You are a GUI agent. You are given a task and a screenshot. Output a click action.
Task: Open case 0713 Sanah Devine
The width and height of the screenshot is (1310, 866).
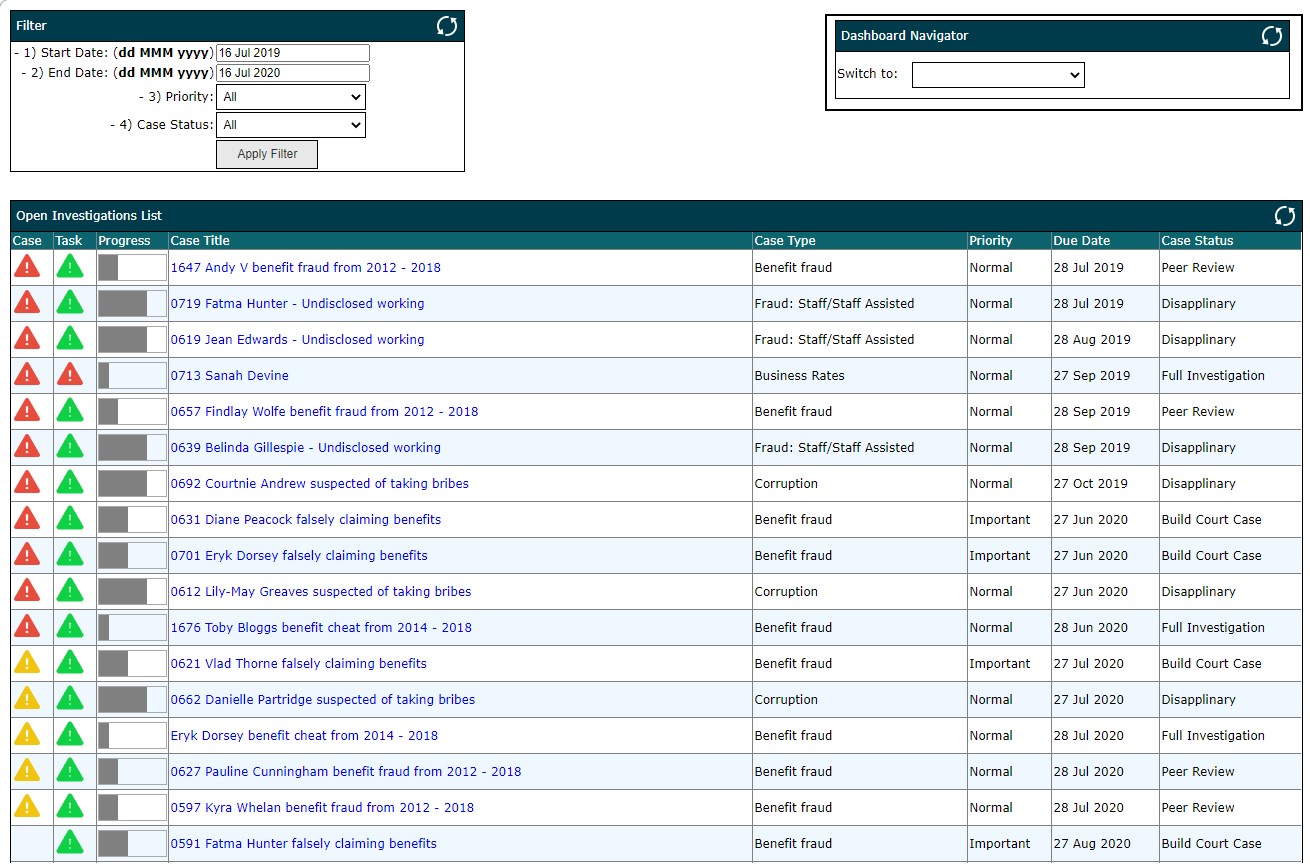click(230, 376)
